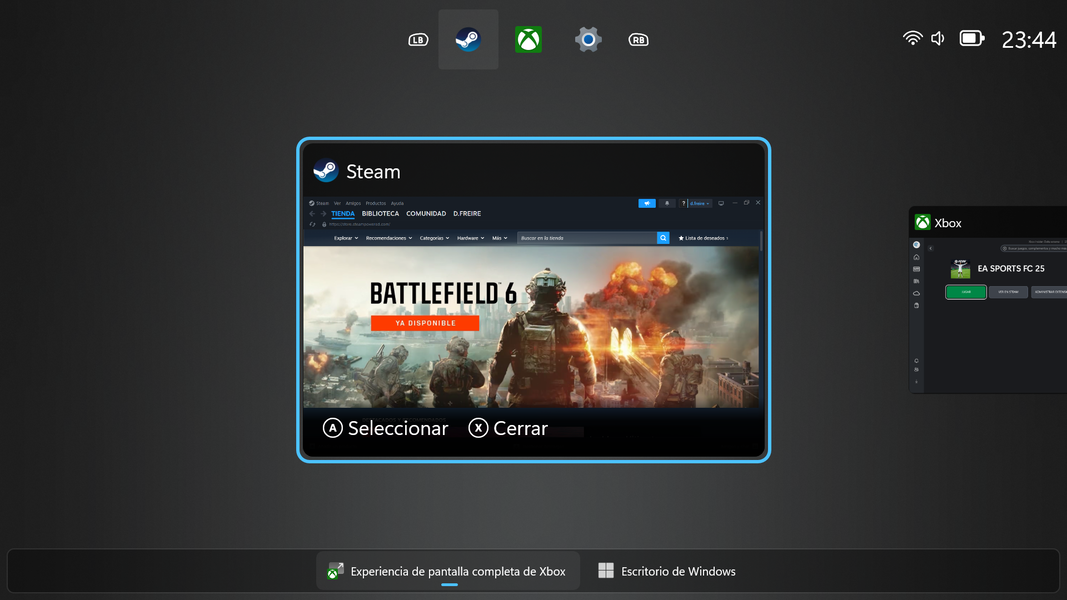This screenshot has width=1067, height=600.
Task: Click the Xbox logo in the Xbox card header
Action: [923, 223]
